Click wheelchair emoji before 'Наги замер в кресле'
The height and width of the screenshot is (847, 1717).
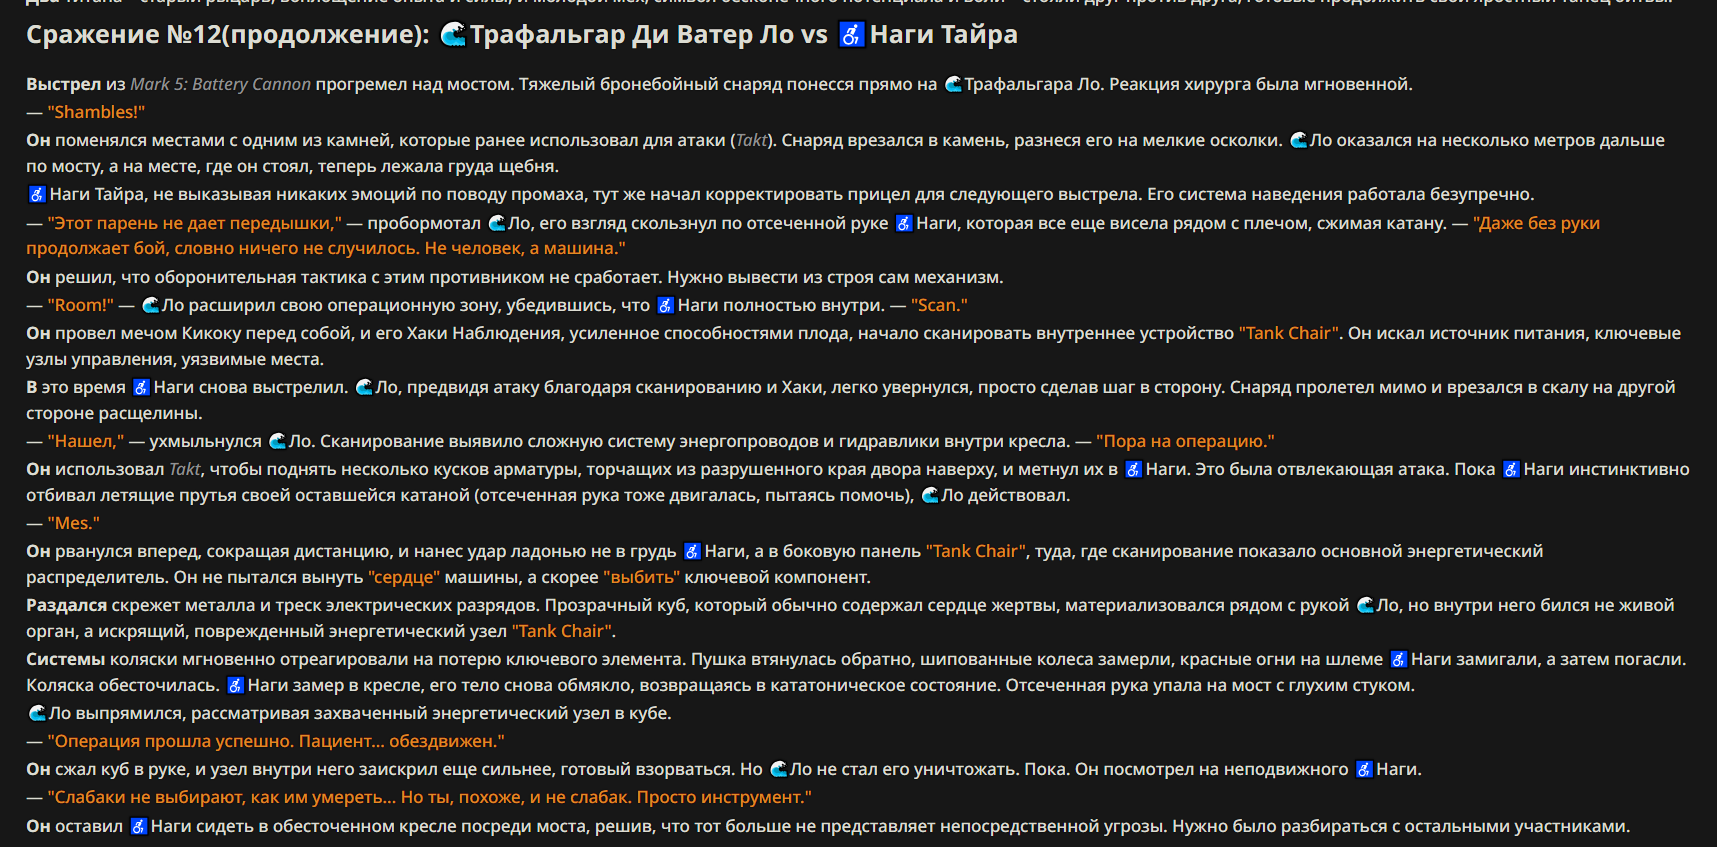pos(236,685)
